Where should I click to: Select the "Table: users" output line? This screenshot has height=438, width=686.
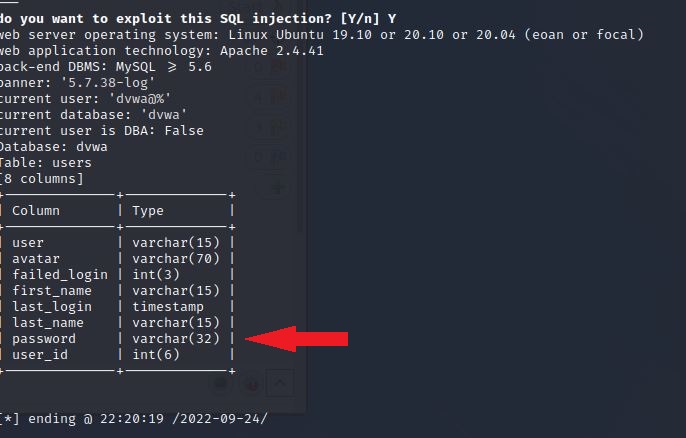pos(46,163)
